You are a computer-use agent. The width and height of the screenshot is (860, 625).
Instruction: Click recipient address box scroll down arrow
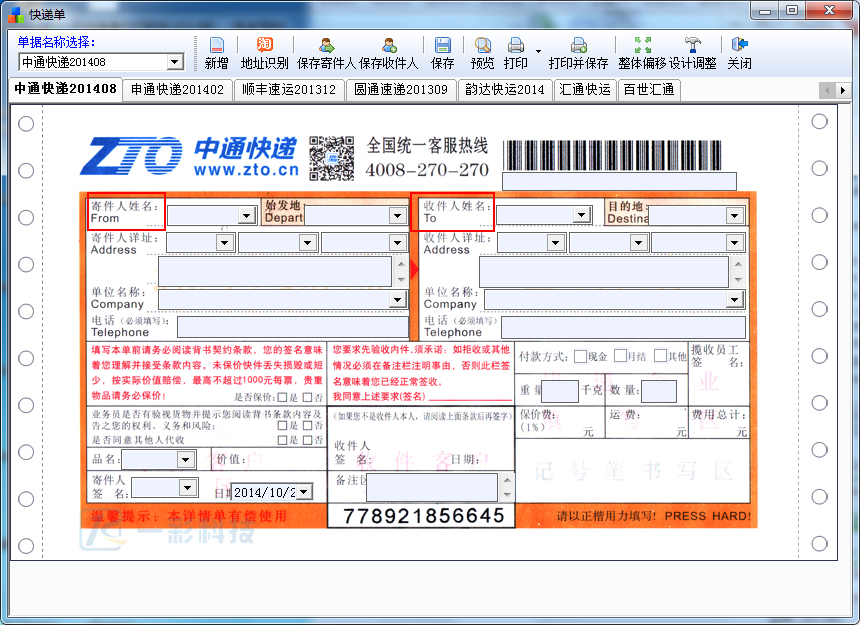tap(738, 279)
